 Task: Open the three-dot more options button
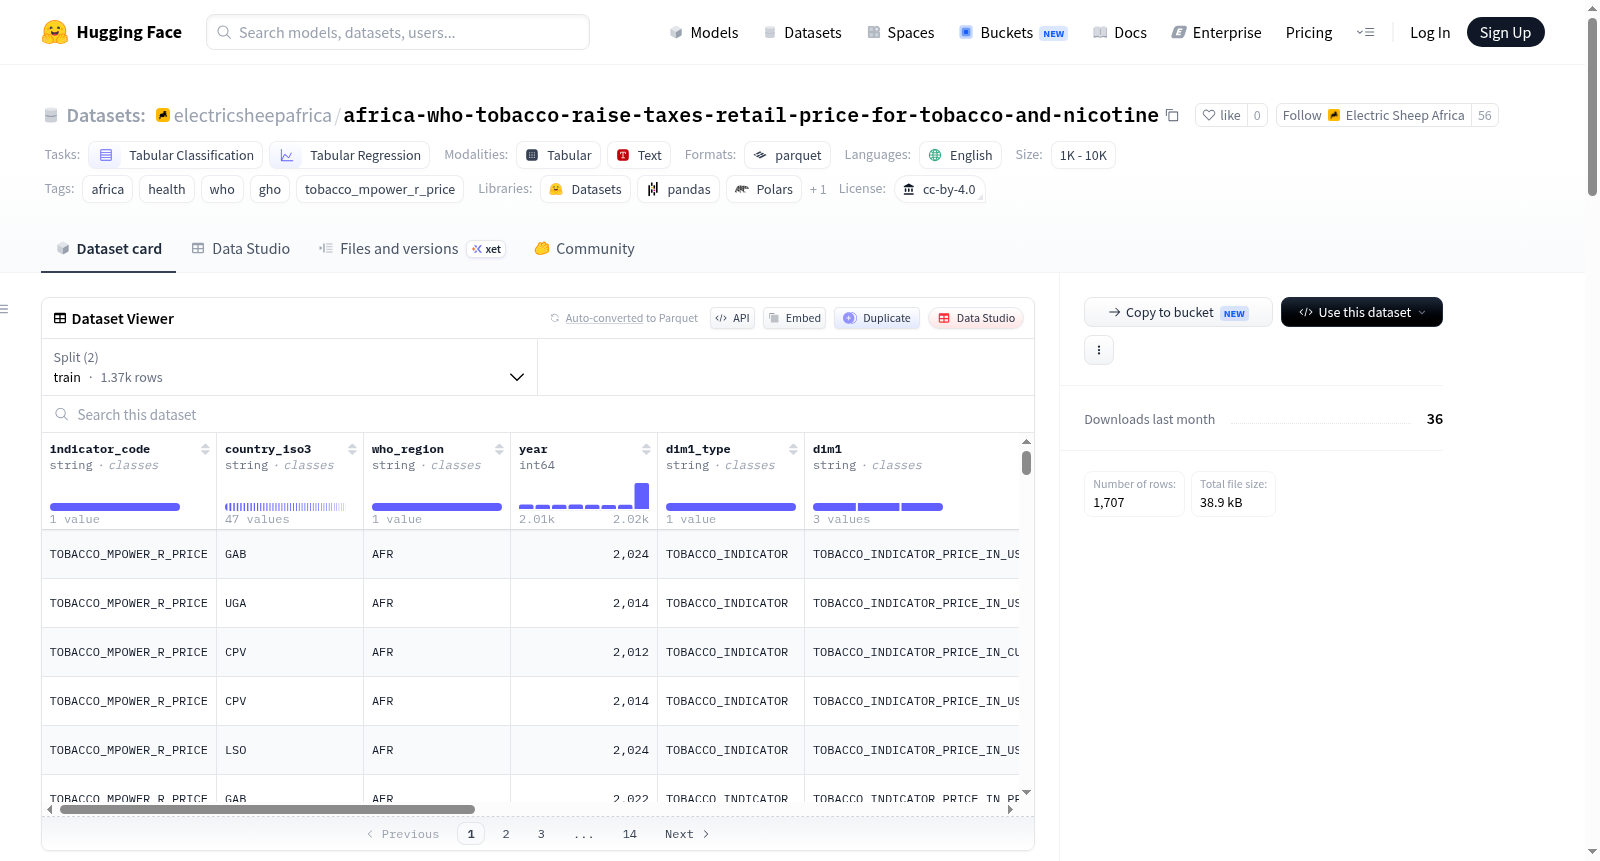[1099, 350]
